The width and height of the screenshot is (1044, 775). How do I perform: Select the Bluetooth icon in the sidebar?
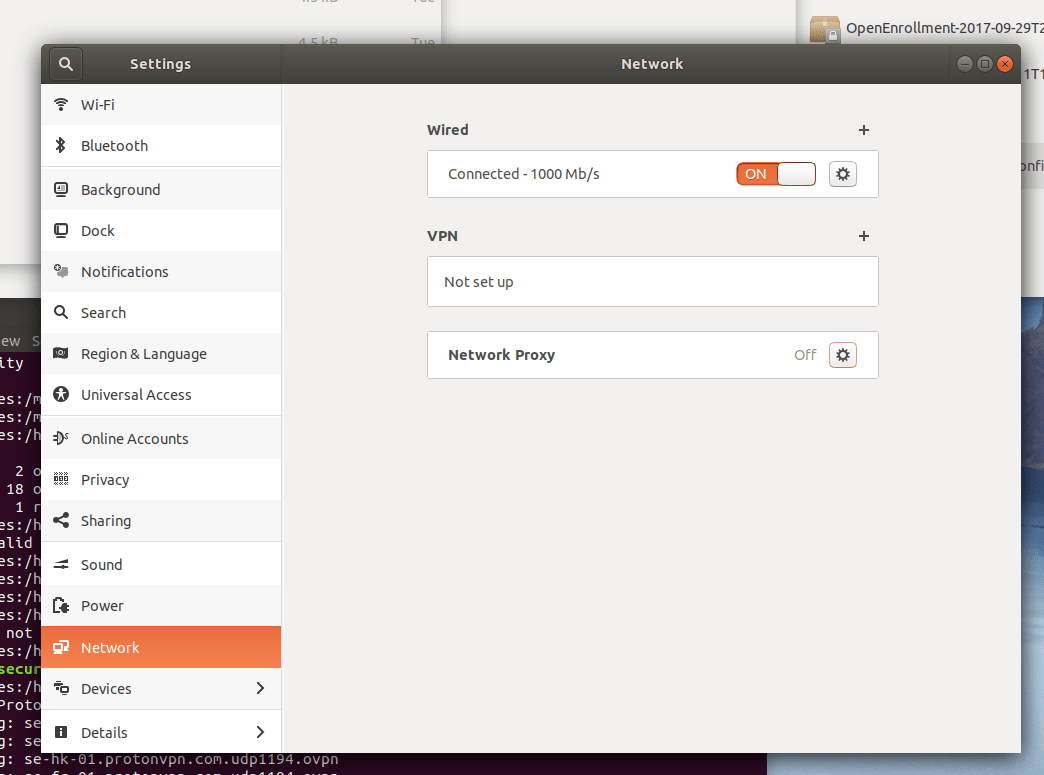61,146
